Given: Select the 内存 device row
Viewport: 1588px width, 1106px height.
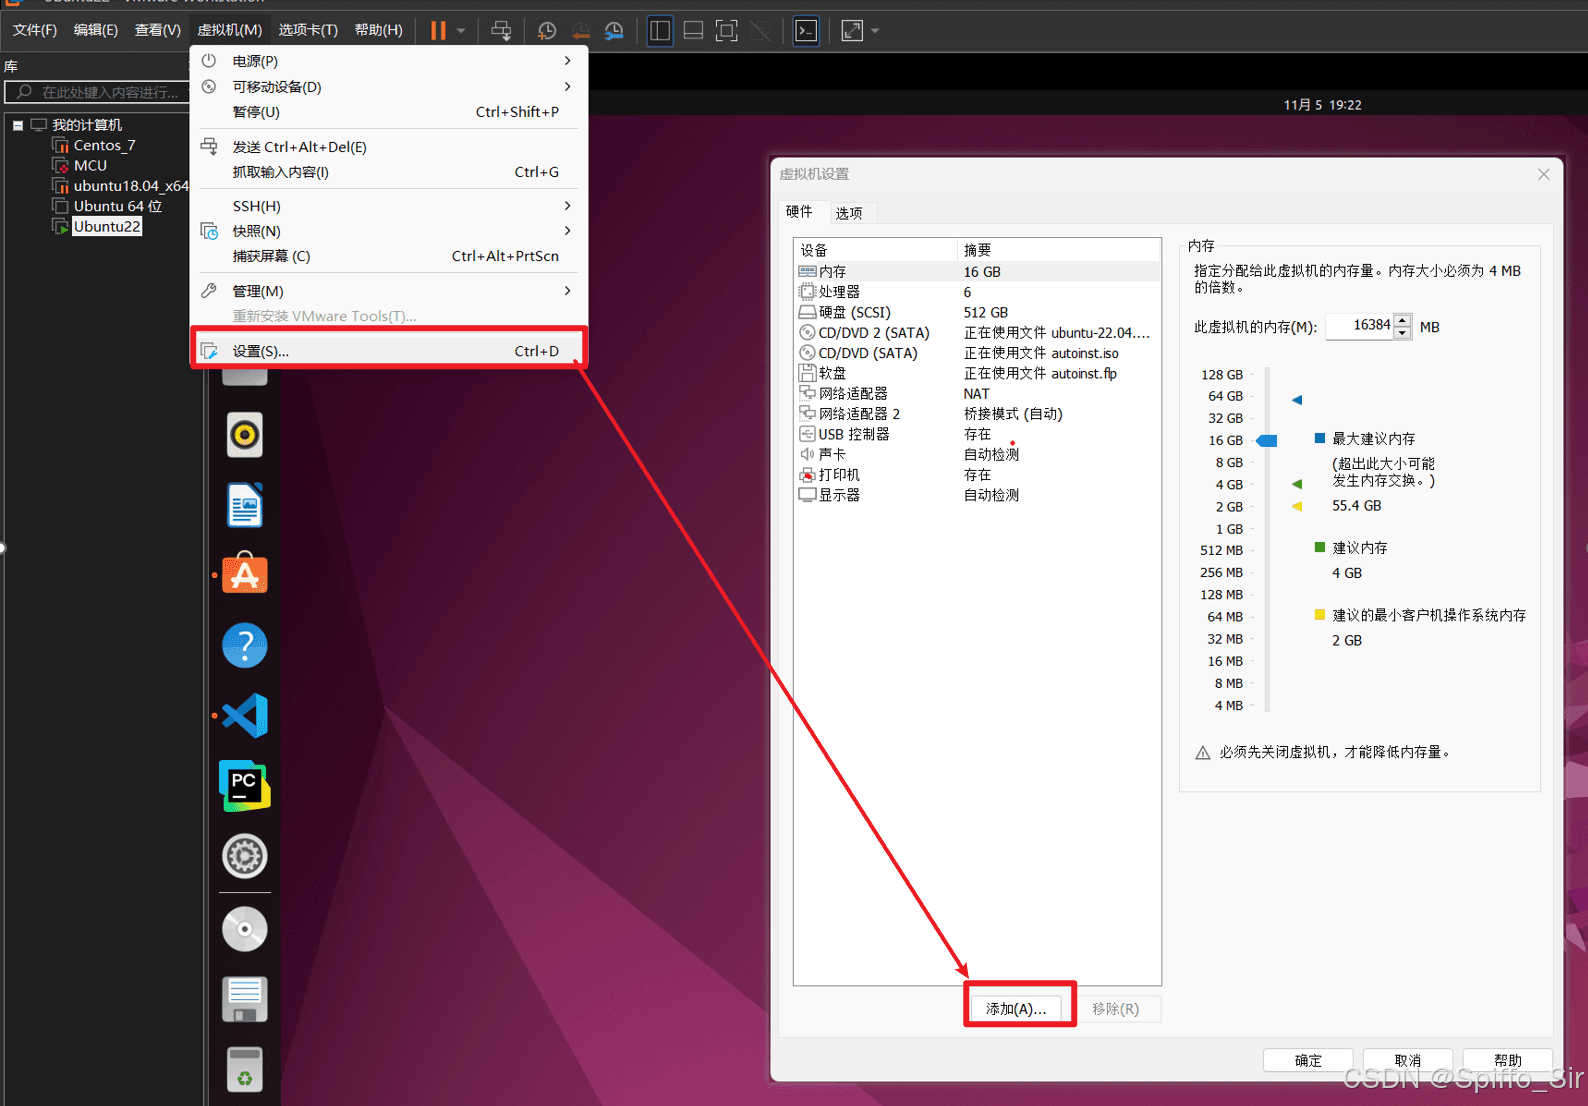Looking at the screenshot, I should point(978,272).
